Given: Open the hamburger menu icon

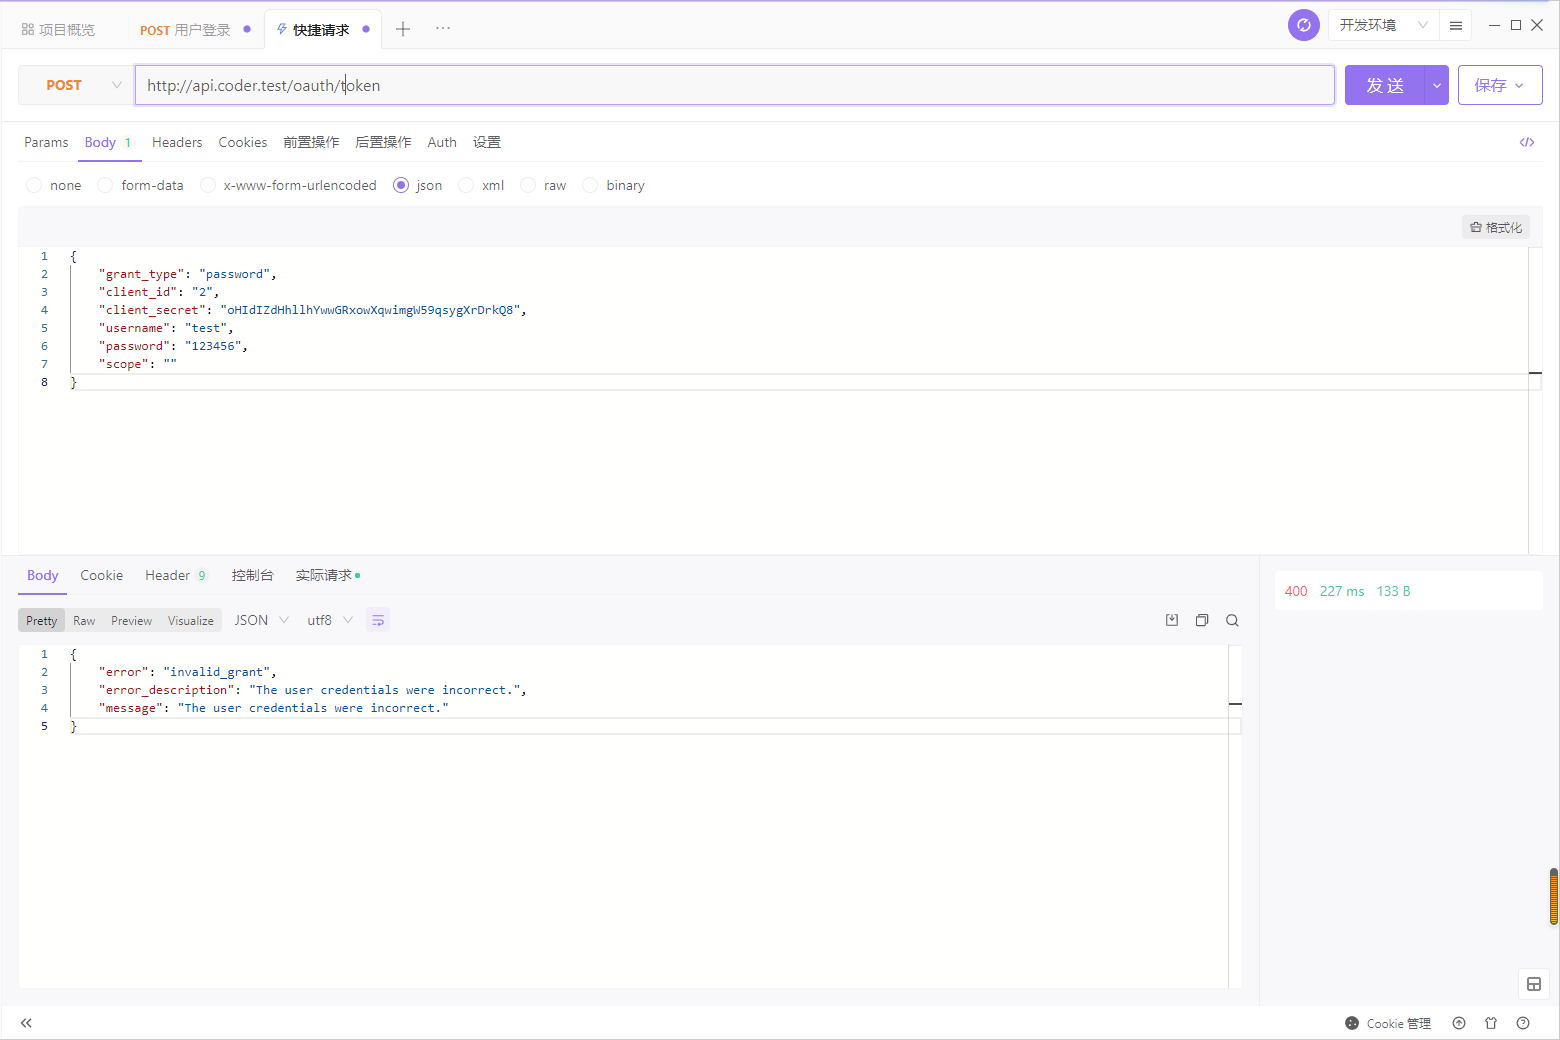Looking at the screenshot, I should tap(1456, 26).
